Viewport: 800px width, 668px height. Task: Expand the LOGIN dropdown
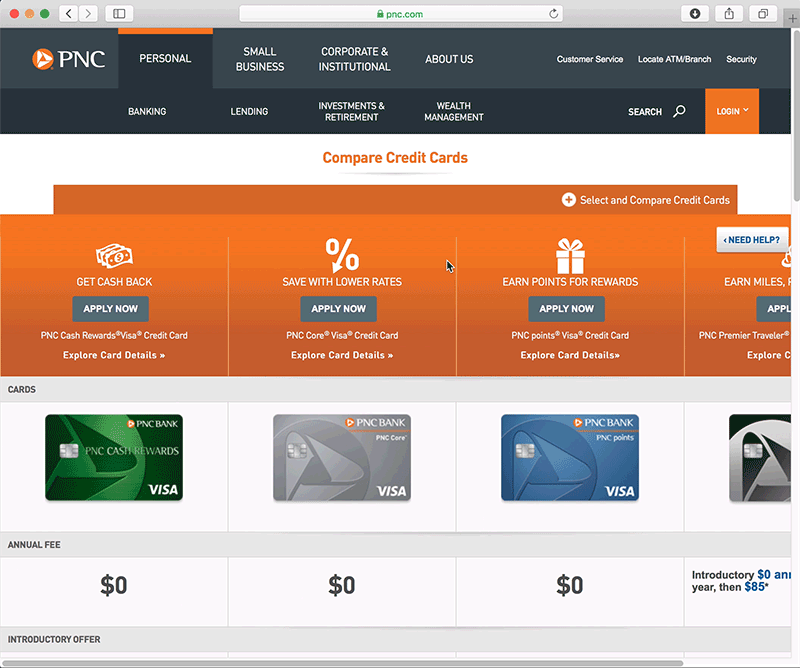tap(732, 111)
